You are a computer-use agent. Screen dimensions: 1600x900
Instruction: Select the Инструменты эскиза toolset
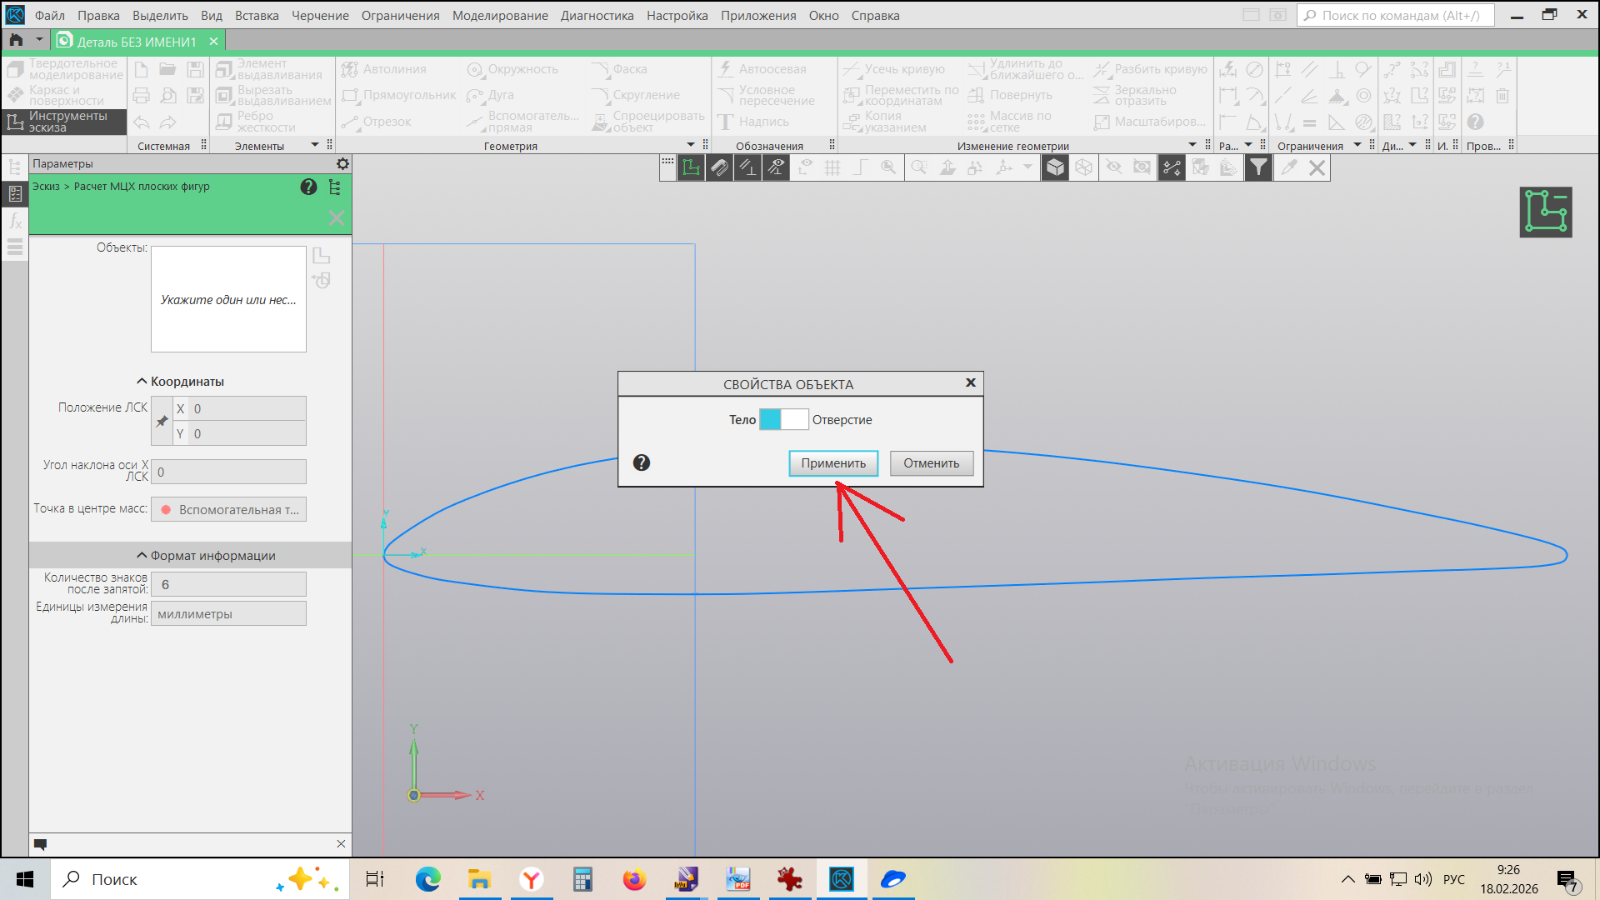[66, 122]
